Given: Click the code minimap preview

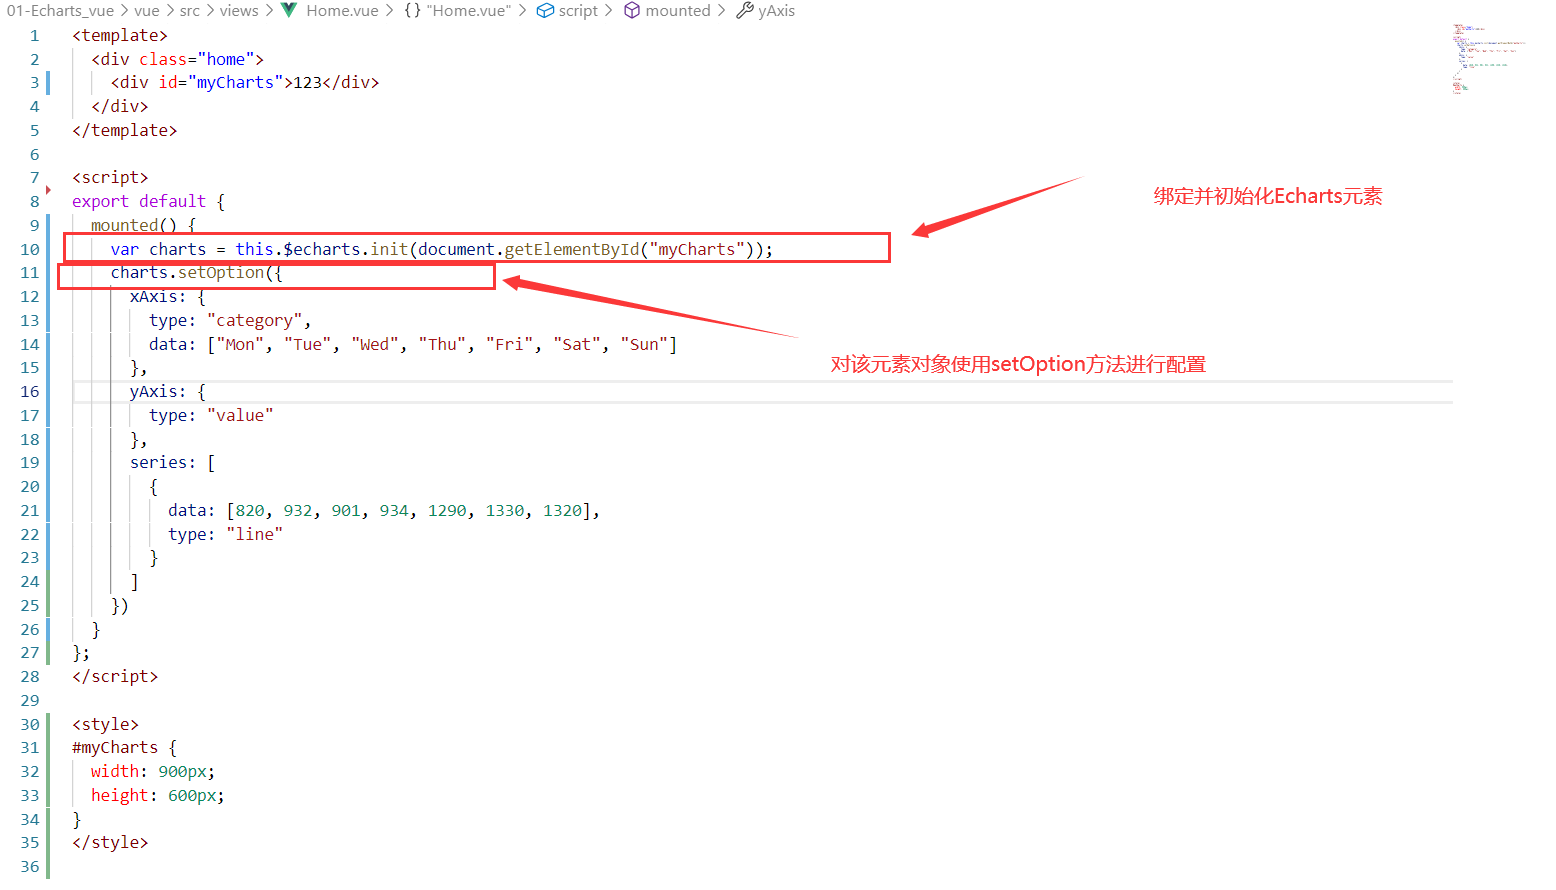Looking at the screenshot, I should [x=1488, y=59].
